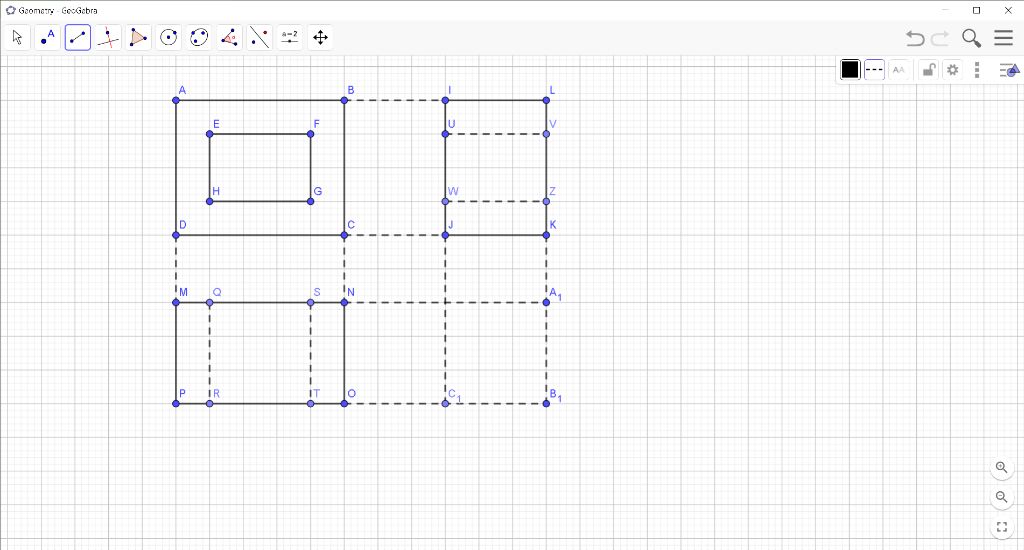The height and width of the screenshot is (550, 1024).
Task: Select the Angle measurement tool
Action: [229, 37]
